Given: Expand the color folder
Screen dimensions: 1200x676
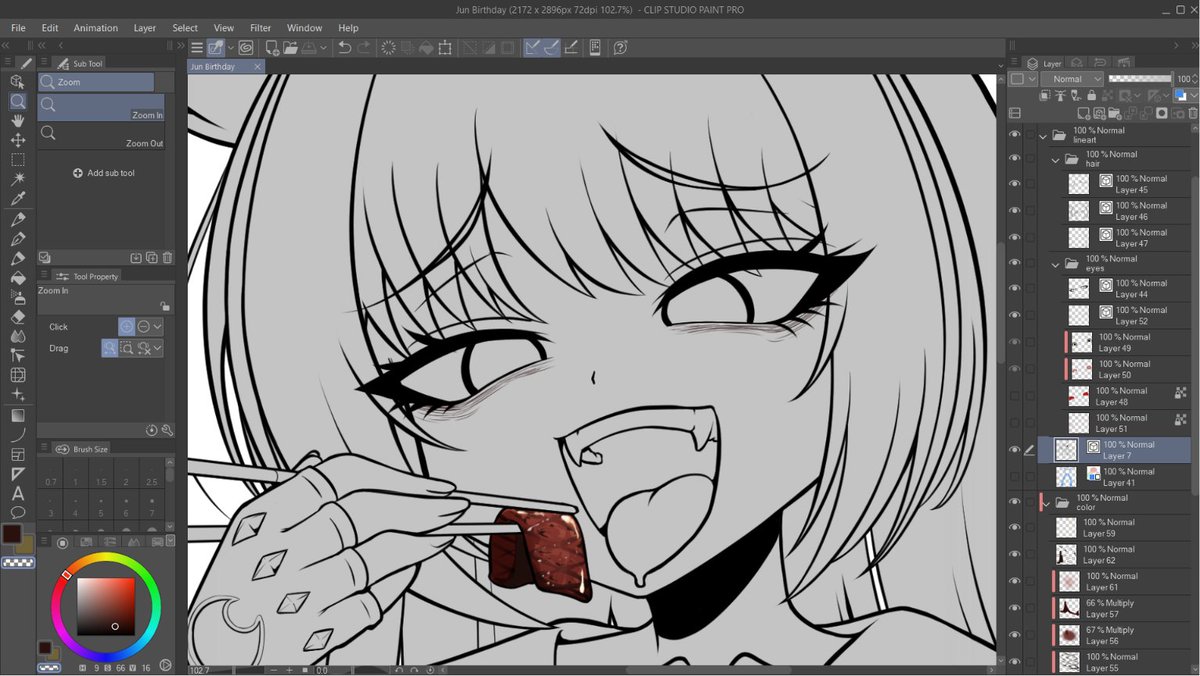Looking at the screenshot, I should 1047,502.
